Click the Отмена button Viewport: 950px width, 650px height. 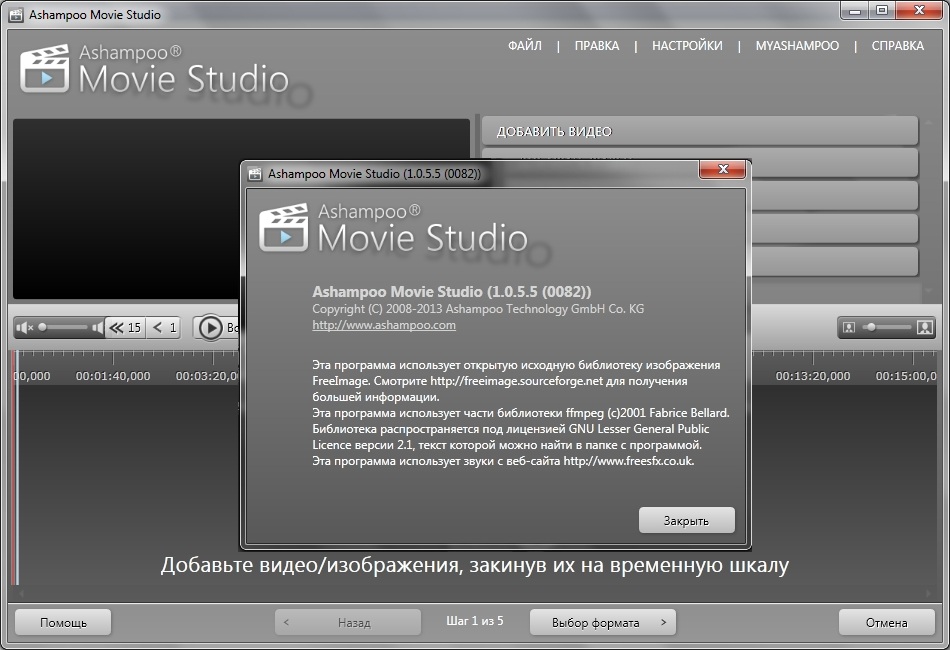tap(886, 622)
